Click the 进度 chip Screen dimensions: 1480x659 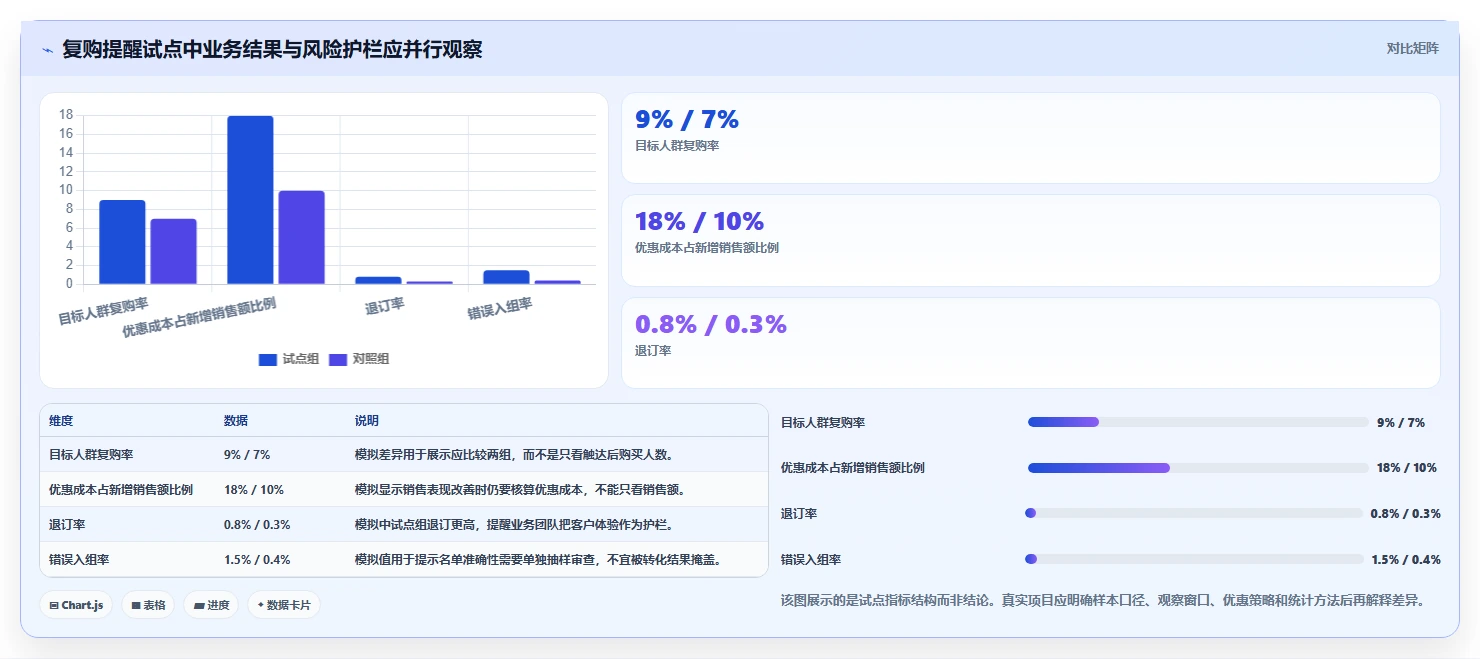[211, 605]
